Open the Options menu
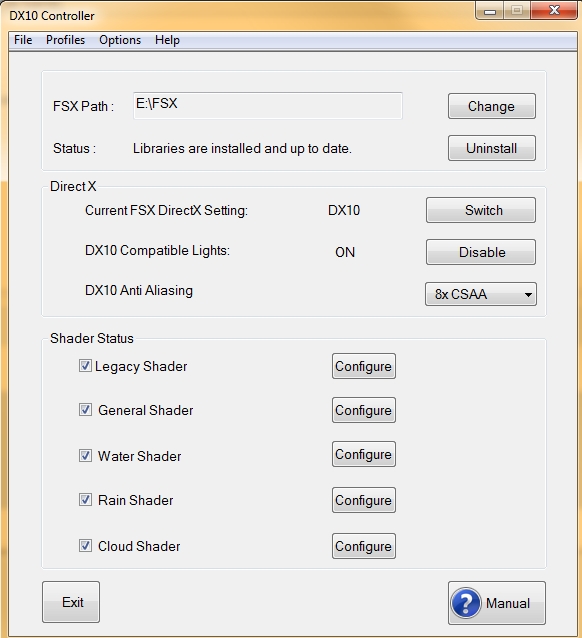This screenshot has width=582, height=638. tap(120, 40)
